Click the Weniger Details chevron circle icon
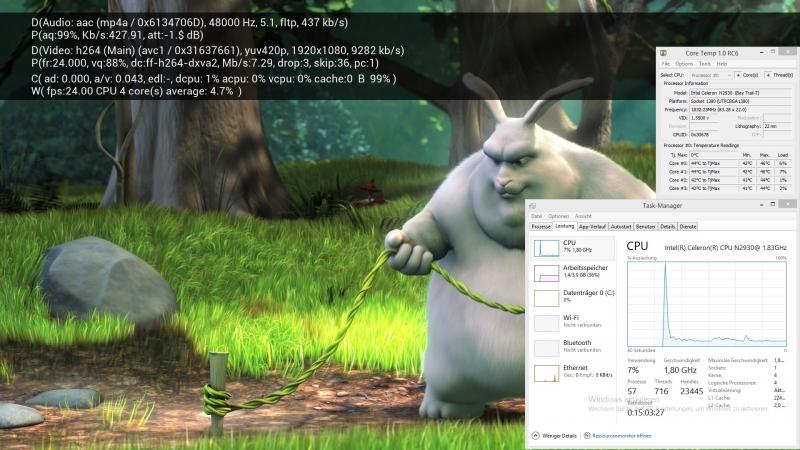Screen dimensions: 800x450 tap(535, 436)
